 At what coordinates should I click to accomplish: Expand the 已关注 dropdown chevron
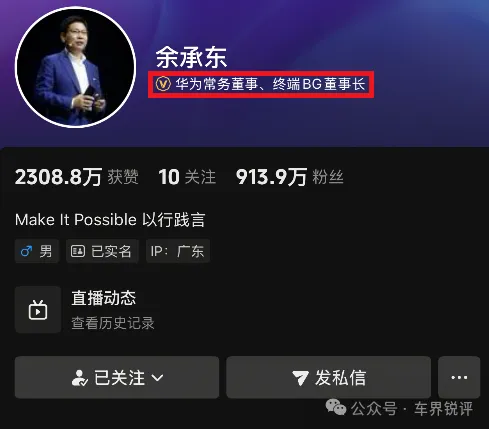coord(157,378)
